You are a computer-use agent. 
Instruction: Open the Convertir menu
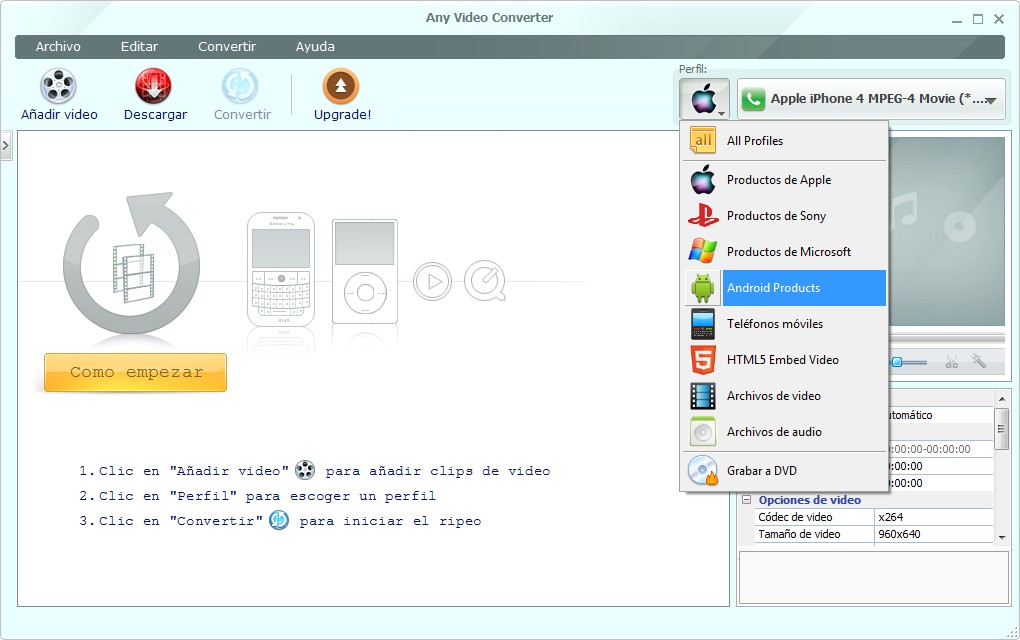click(227, 47)
